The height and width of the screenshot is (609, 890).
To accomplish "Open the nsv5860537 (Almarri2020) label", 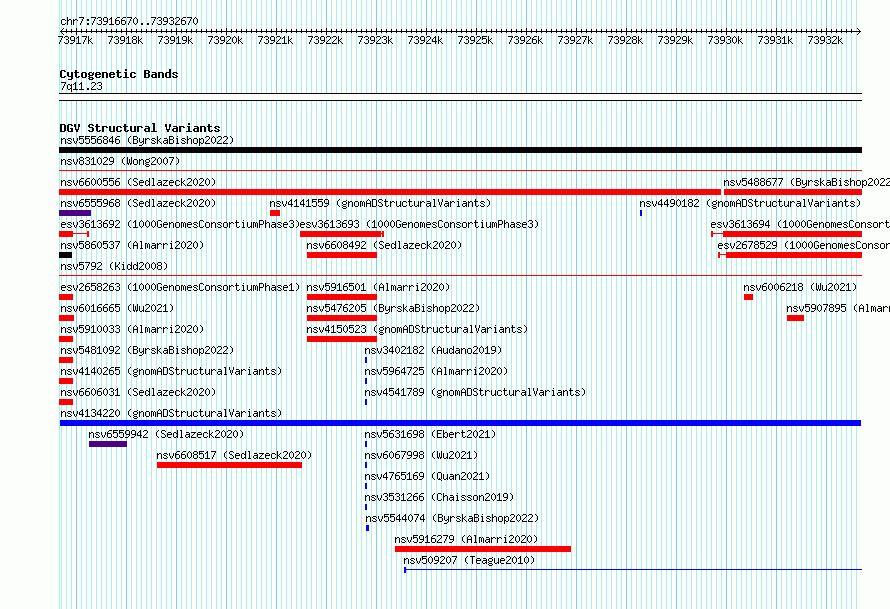I will [132, 245].
